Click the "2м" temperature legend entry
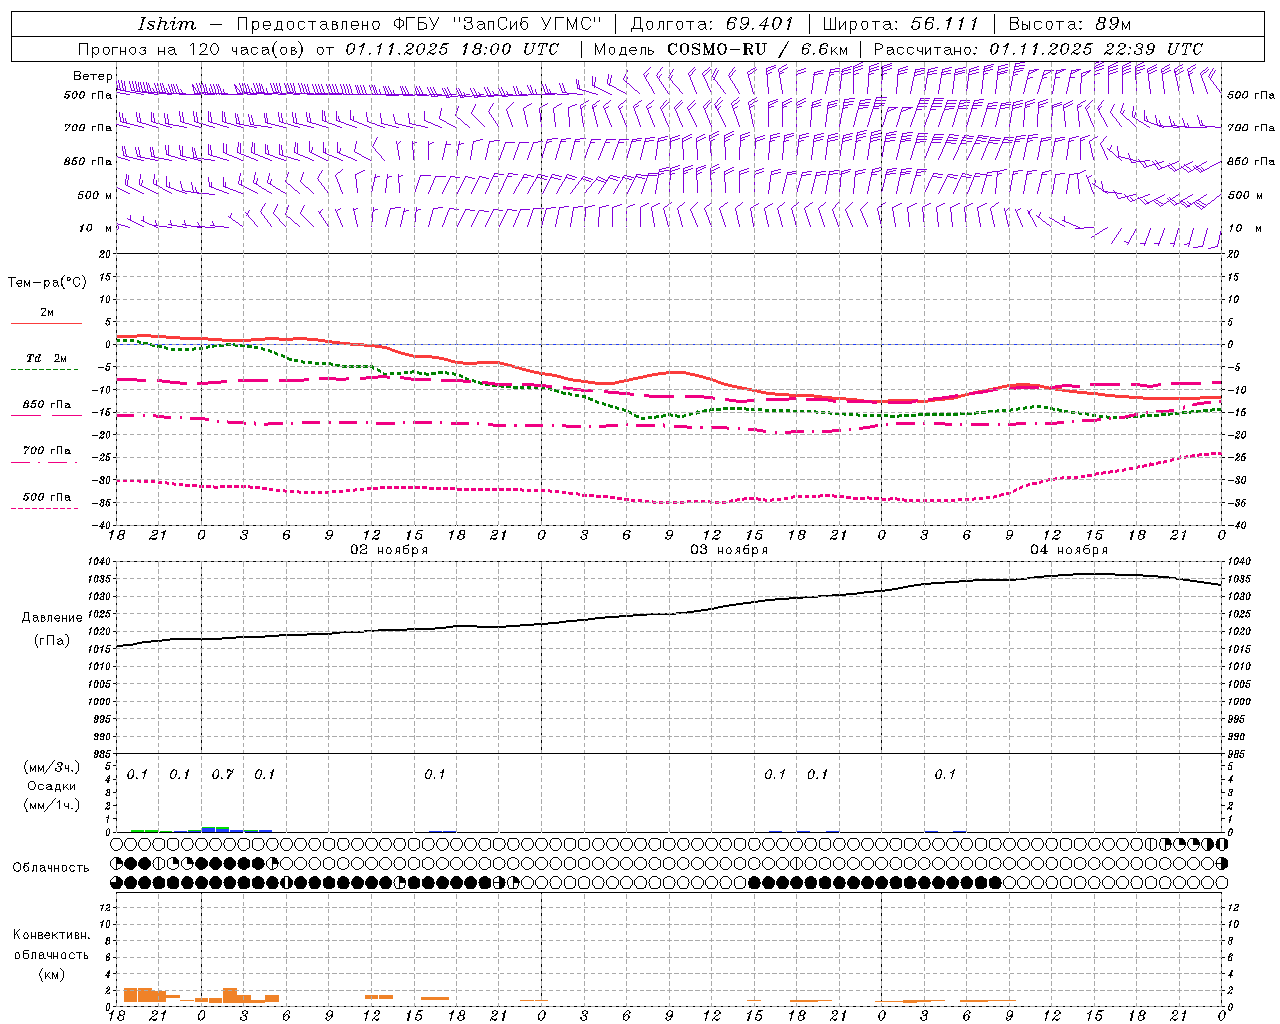This screenshot has width=1280, height=1024. click(x=47, y=313)
